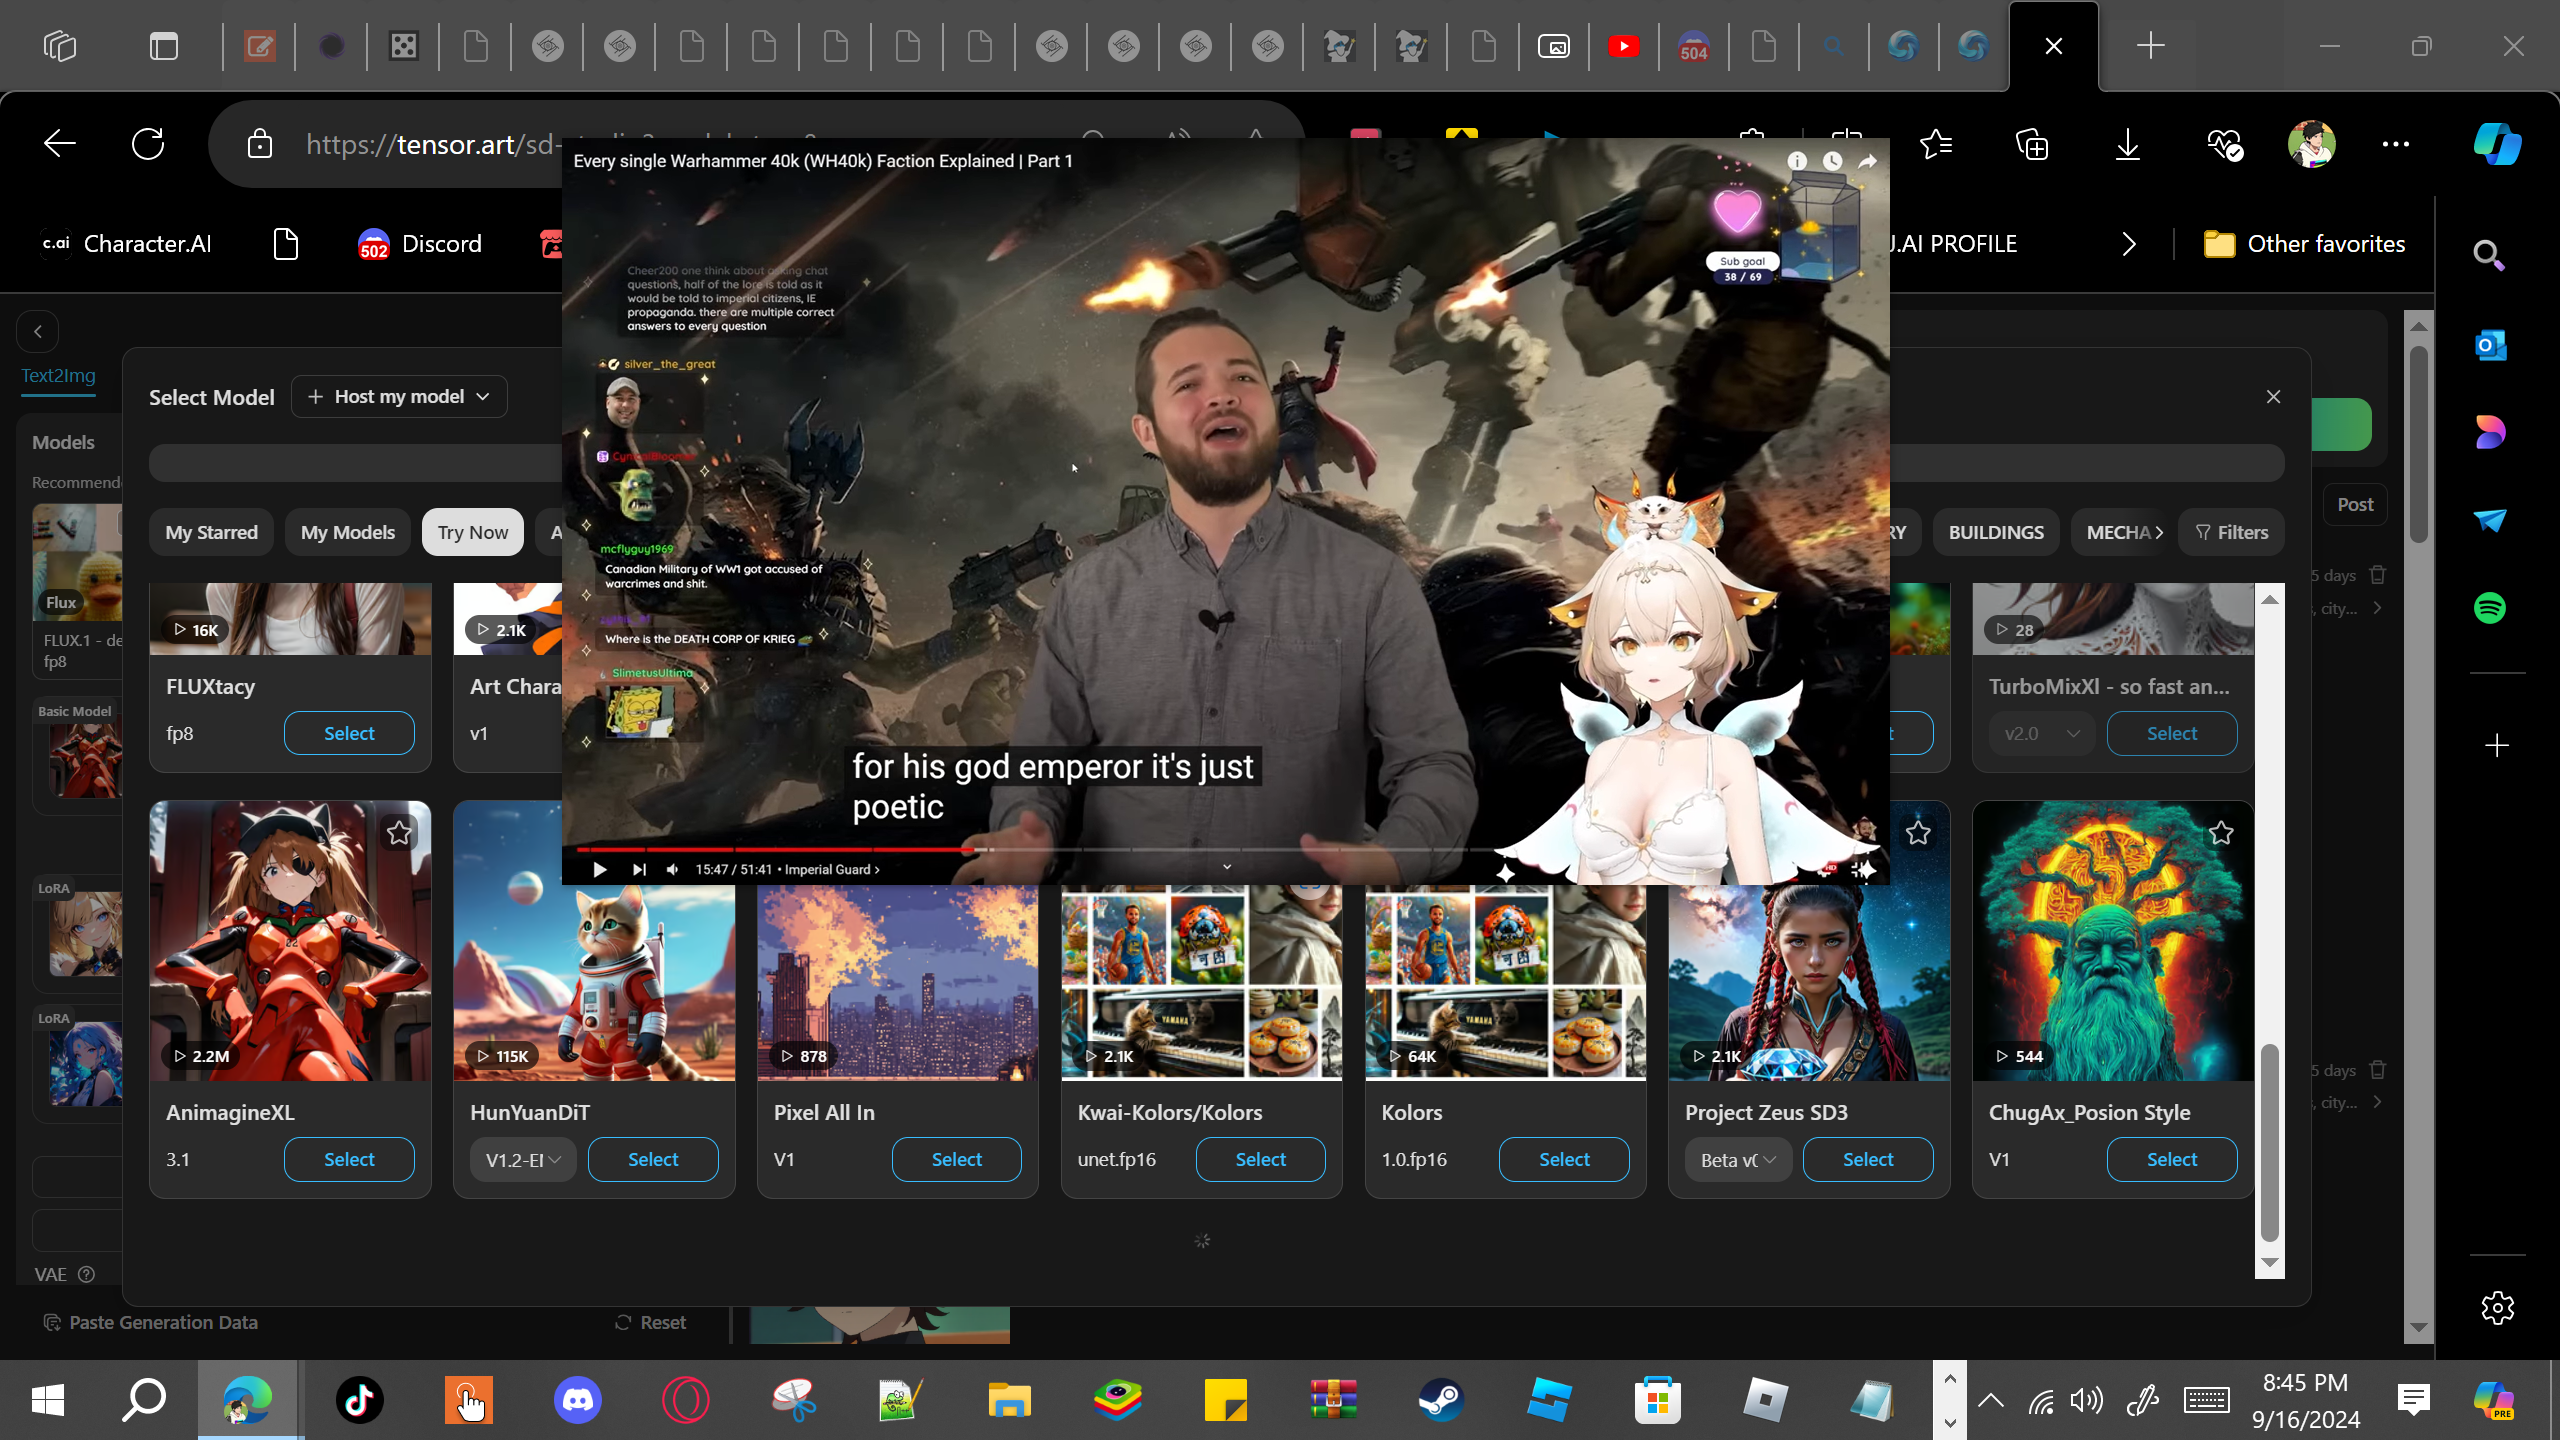Open the VAE help icon
The image size is (2560, 1440).
pos(87,1274)
